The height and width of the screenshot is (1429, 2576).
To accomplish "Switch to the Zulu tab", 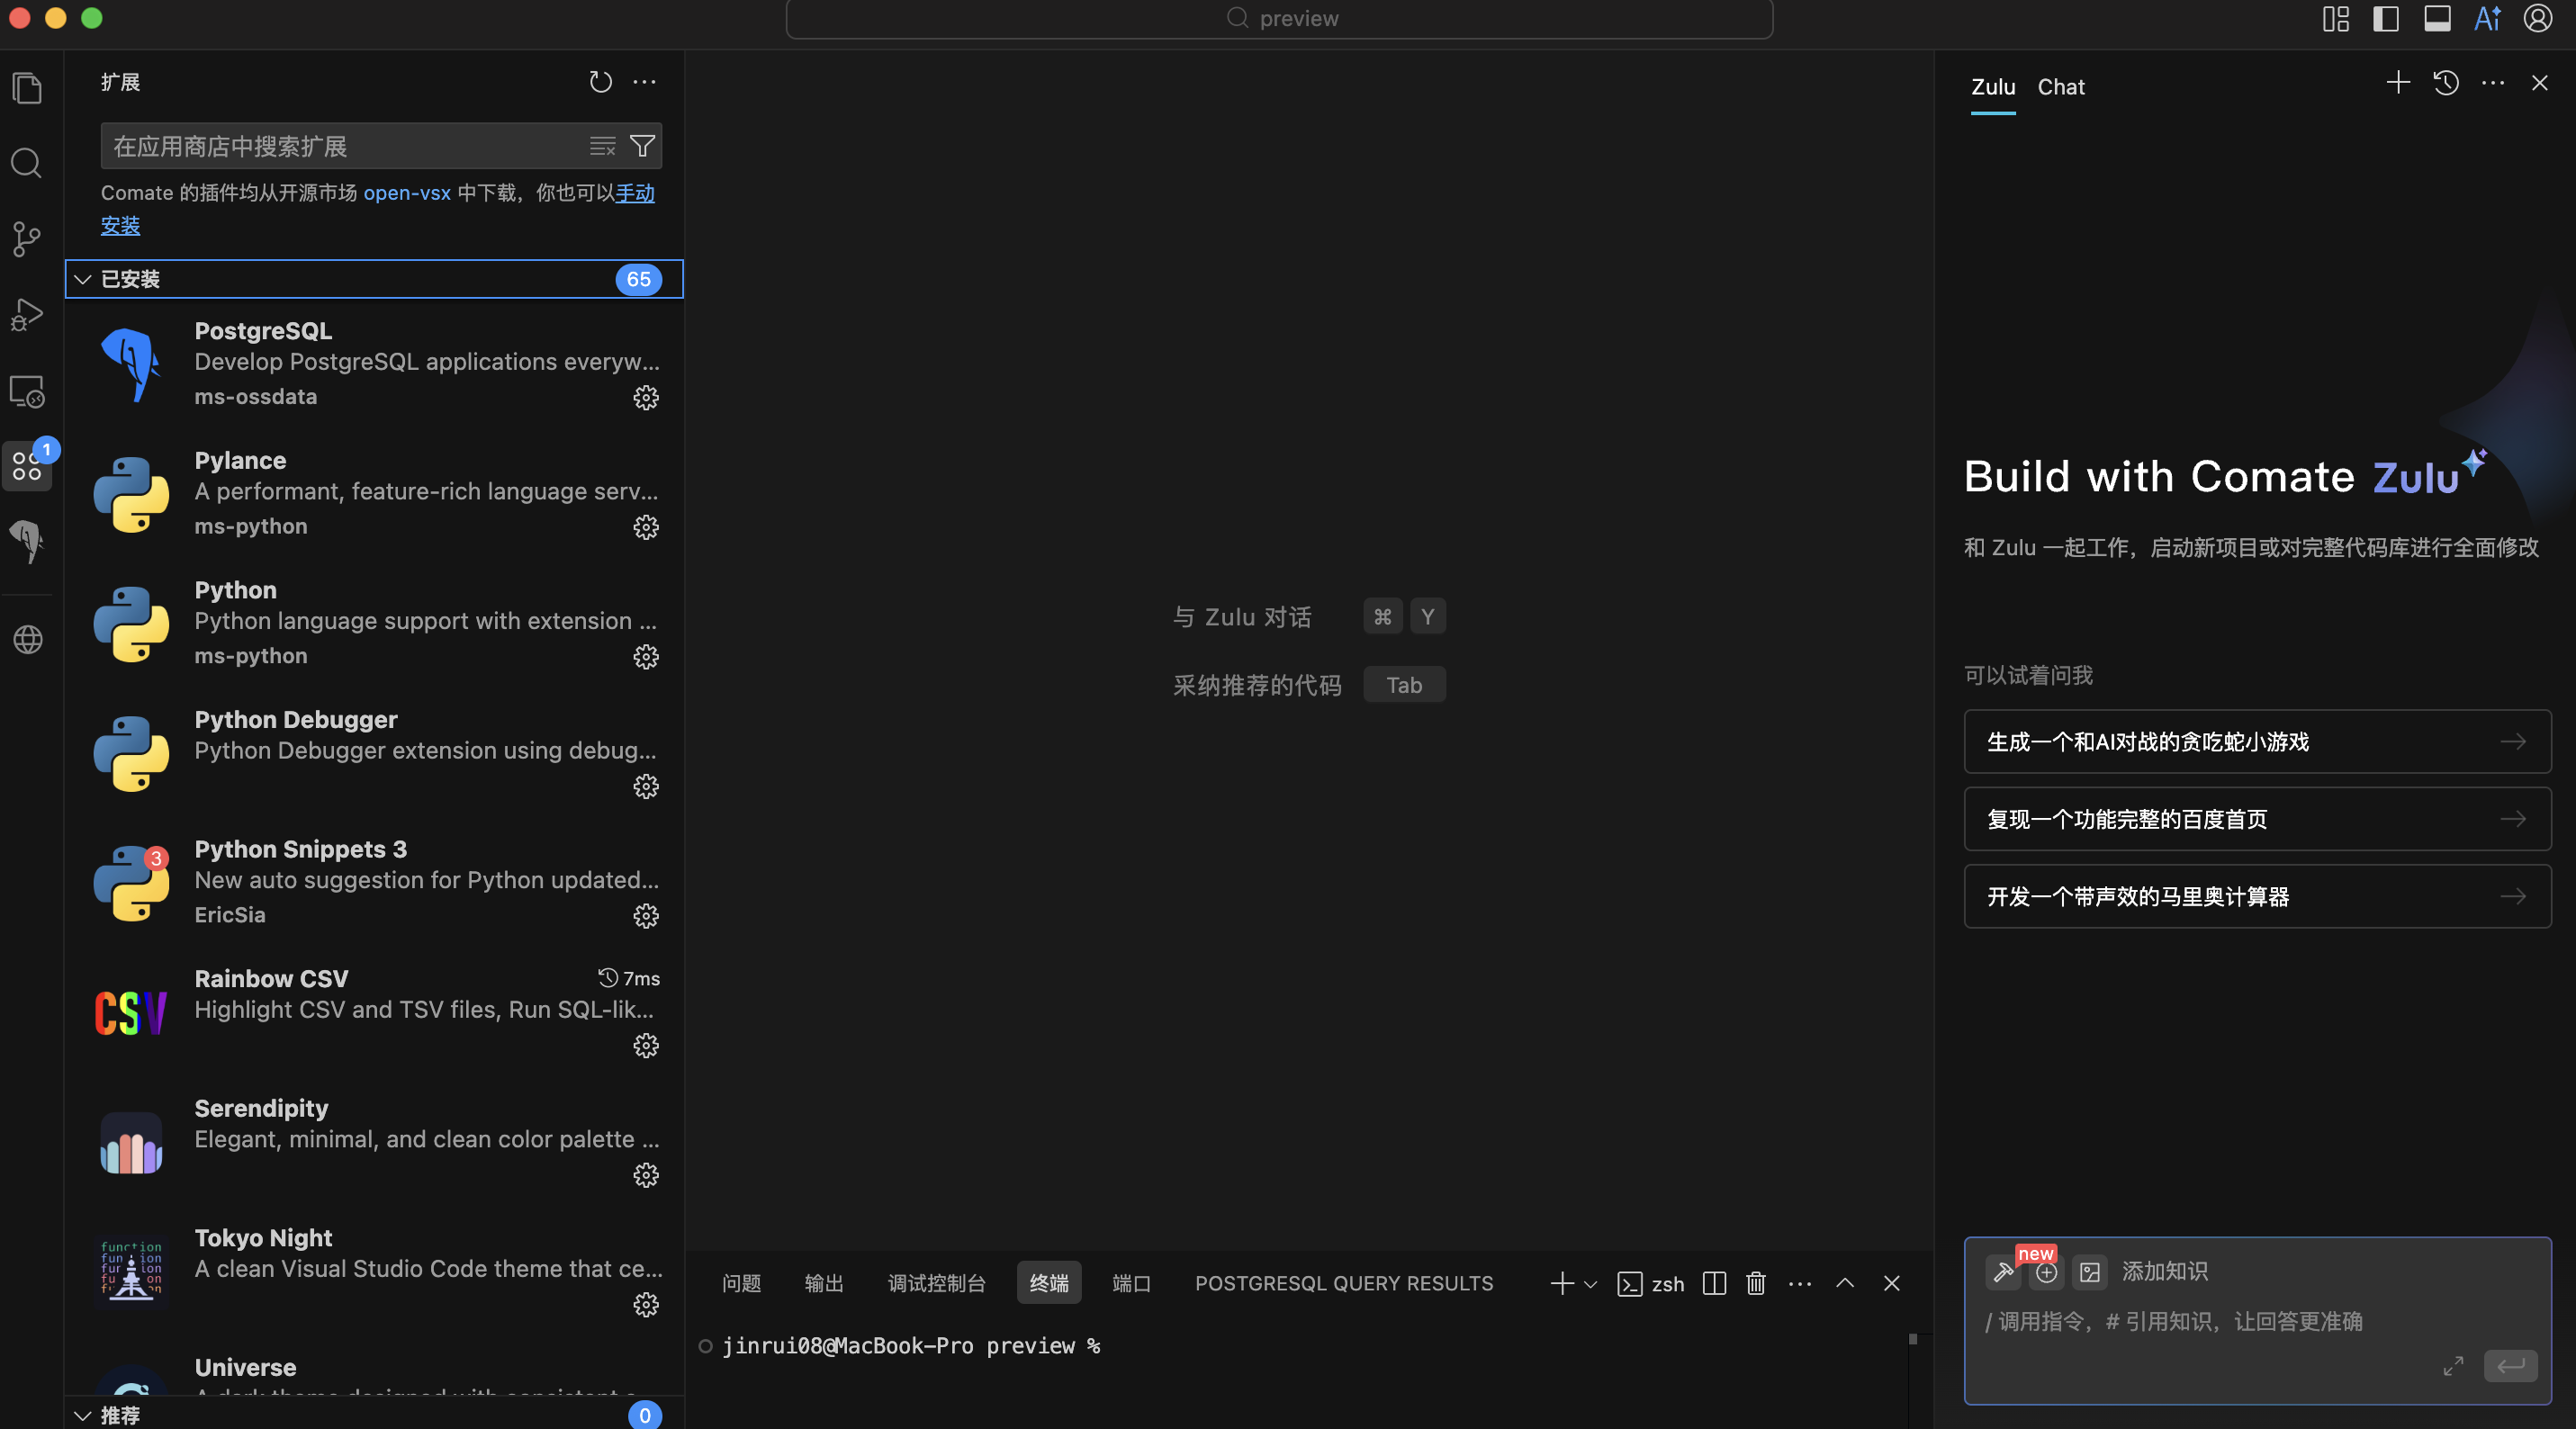I will (1993, 87).
